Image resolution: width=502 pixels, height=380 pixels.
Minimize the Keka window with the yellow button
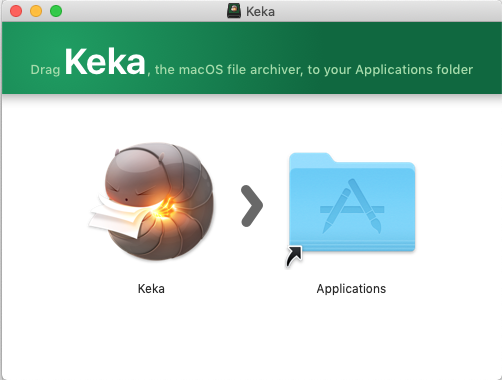tap(36, 11)
